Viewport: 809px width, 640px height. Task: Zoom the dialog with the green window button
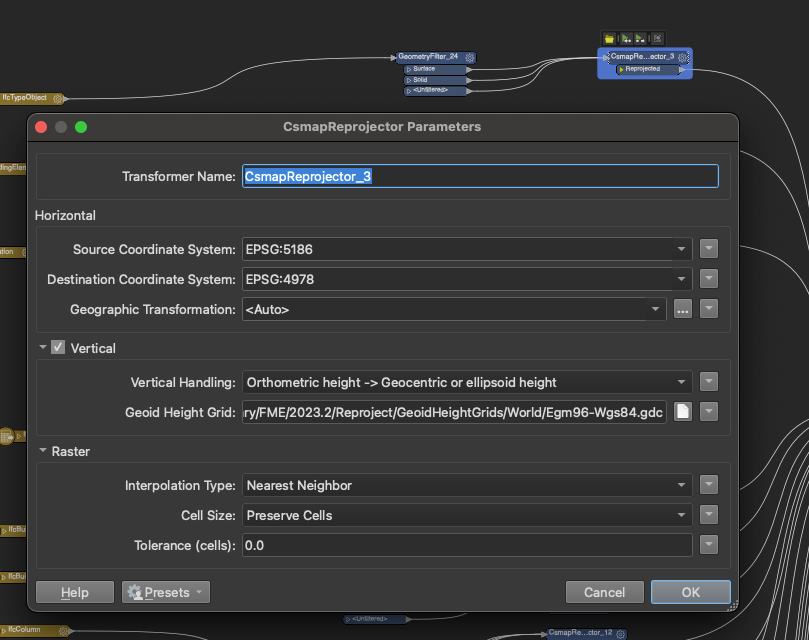[81, 127]
